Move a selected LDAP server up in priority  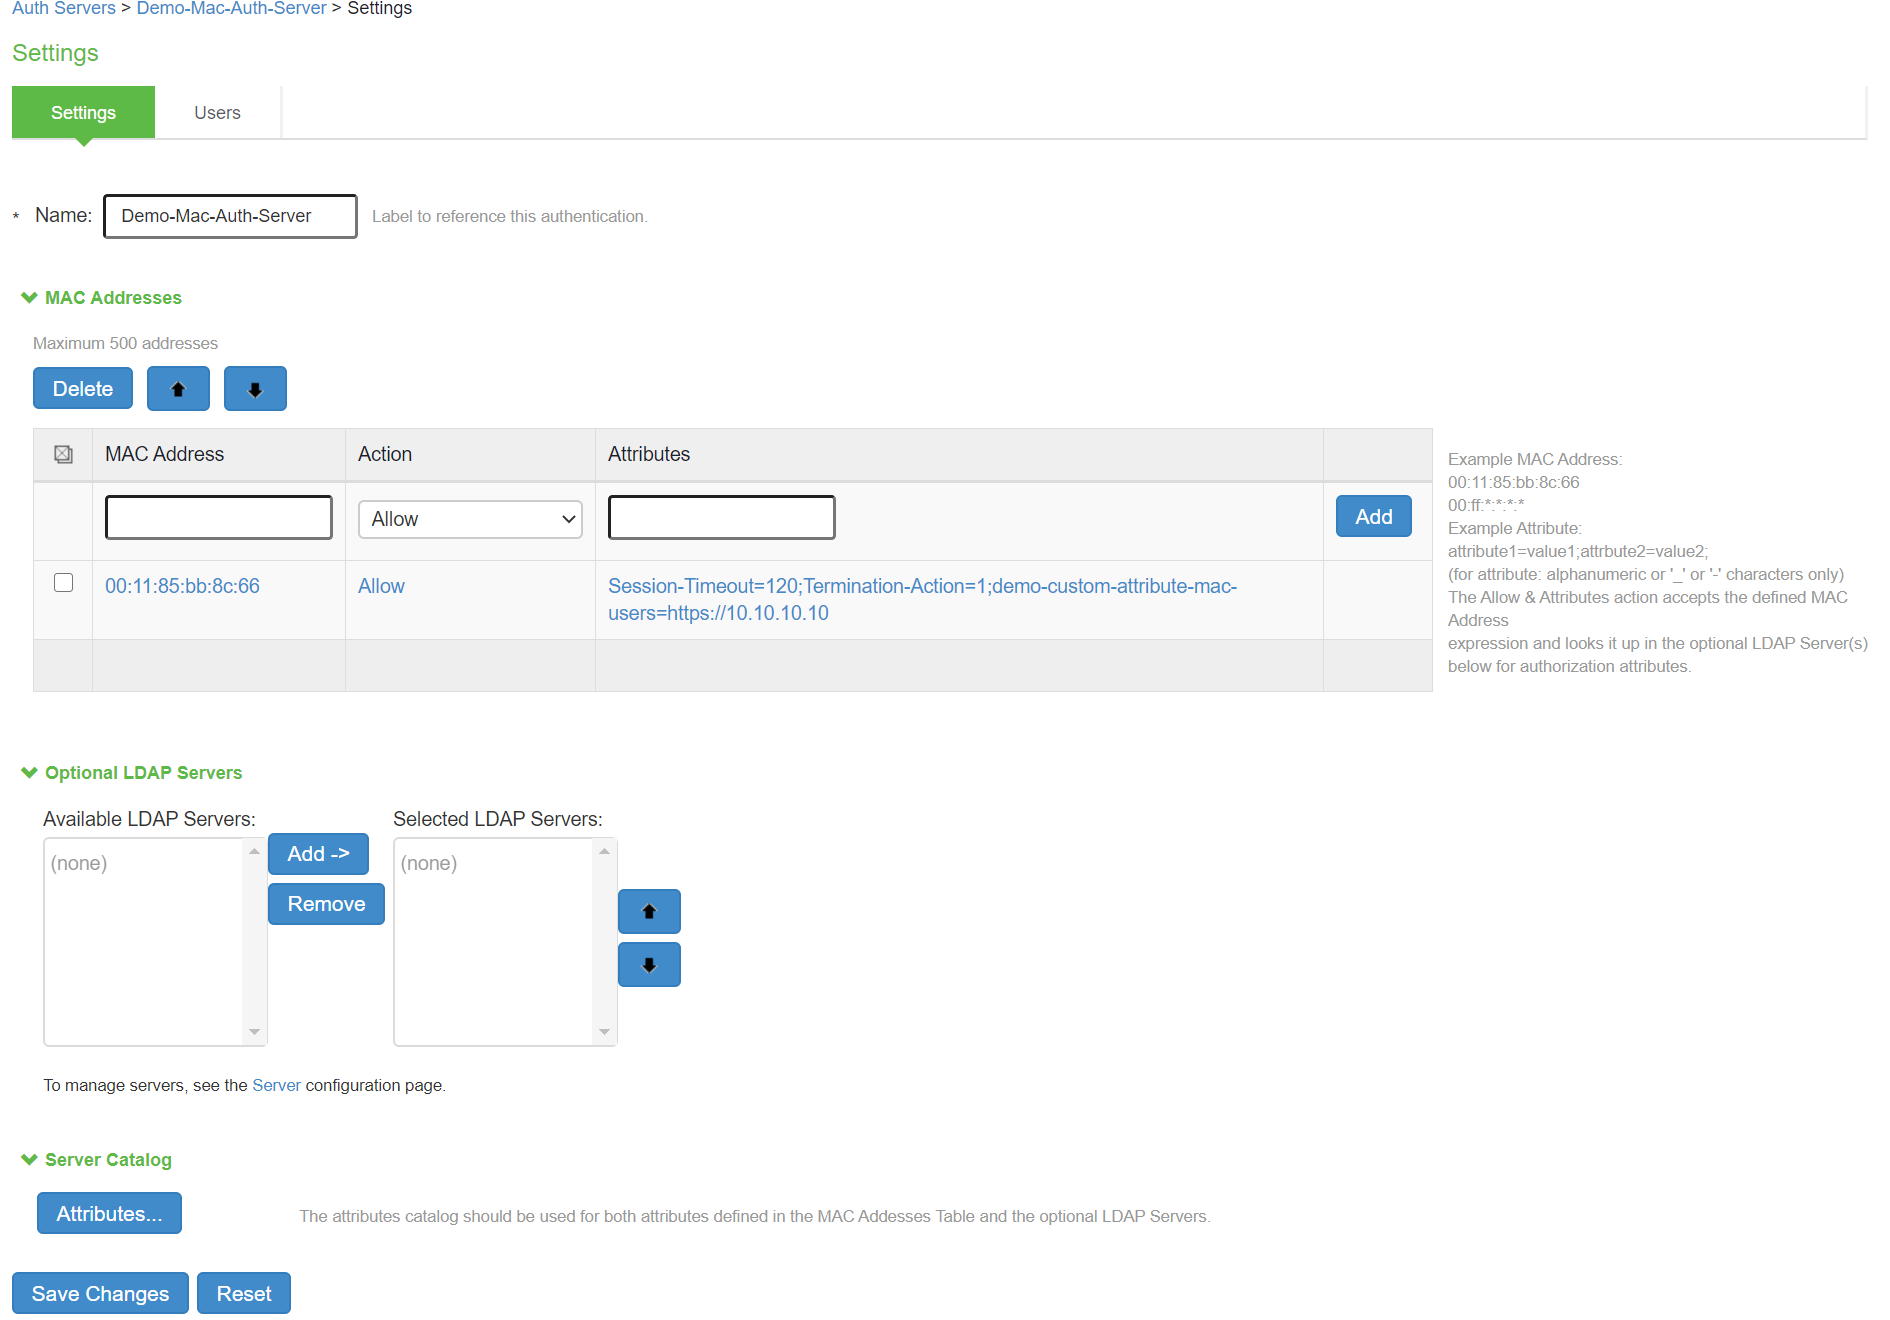[648, 911]
